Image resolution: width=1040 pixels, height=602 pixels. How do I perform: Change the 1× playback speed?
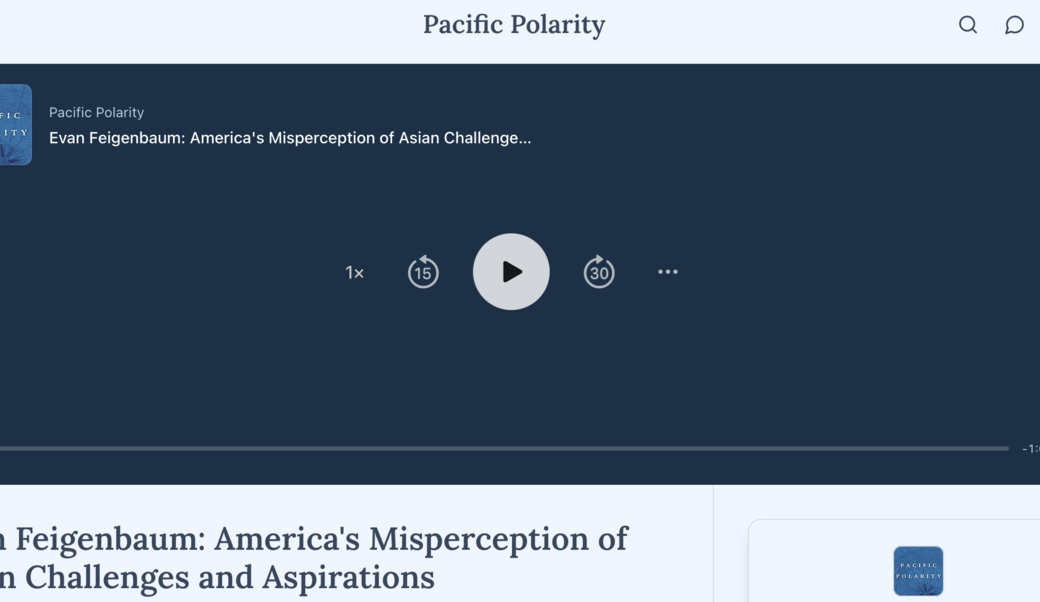pyautogui.click(x=355, y=273)
